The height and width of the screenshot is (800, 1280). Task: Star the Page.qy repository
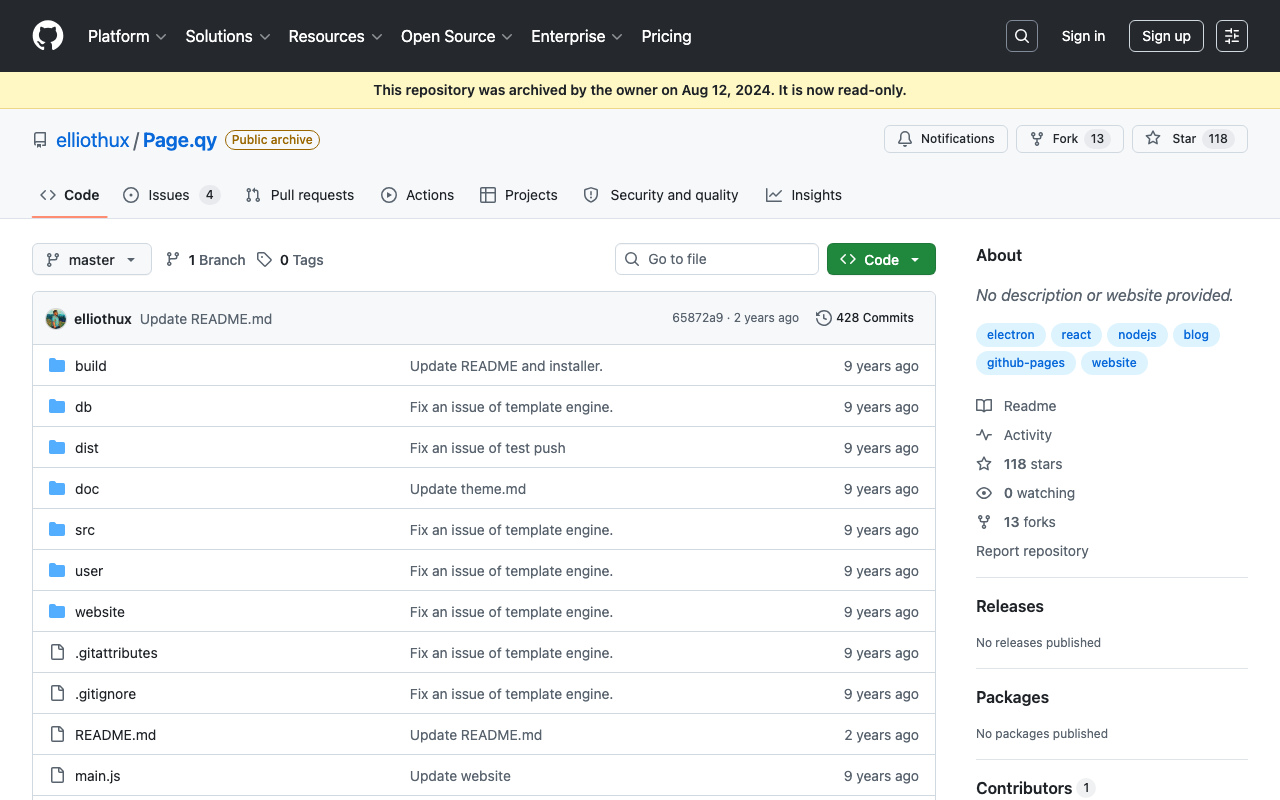point(1190,139)
